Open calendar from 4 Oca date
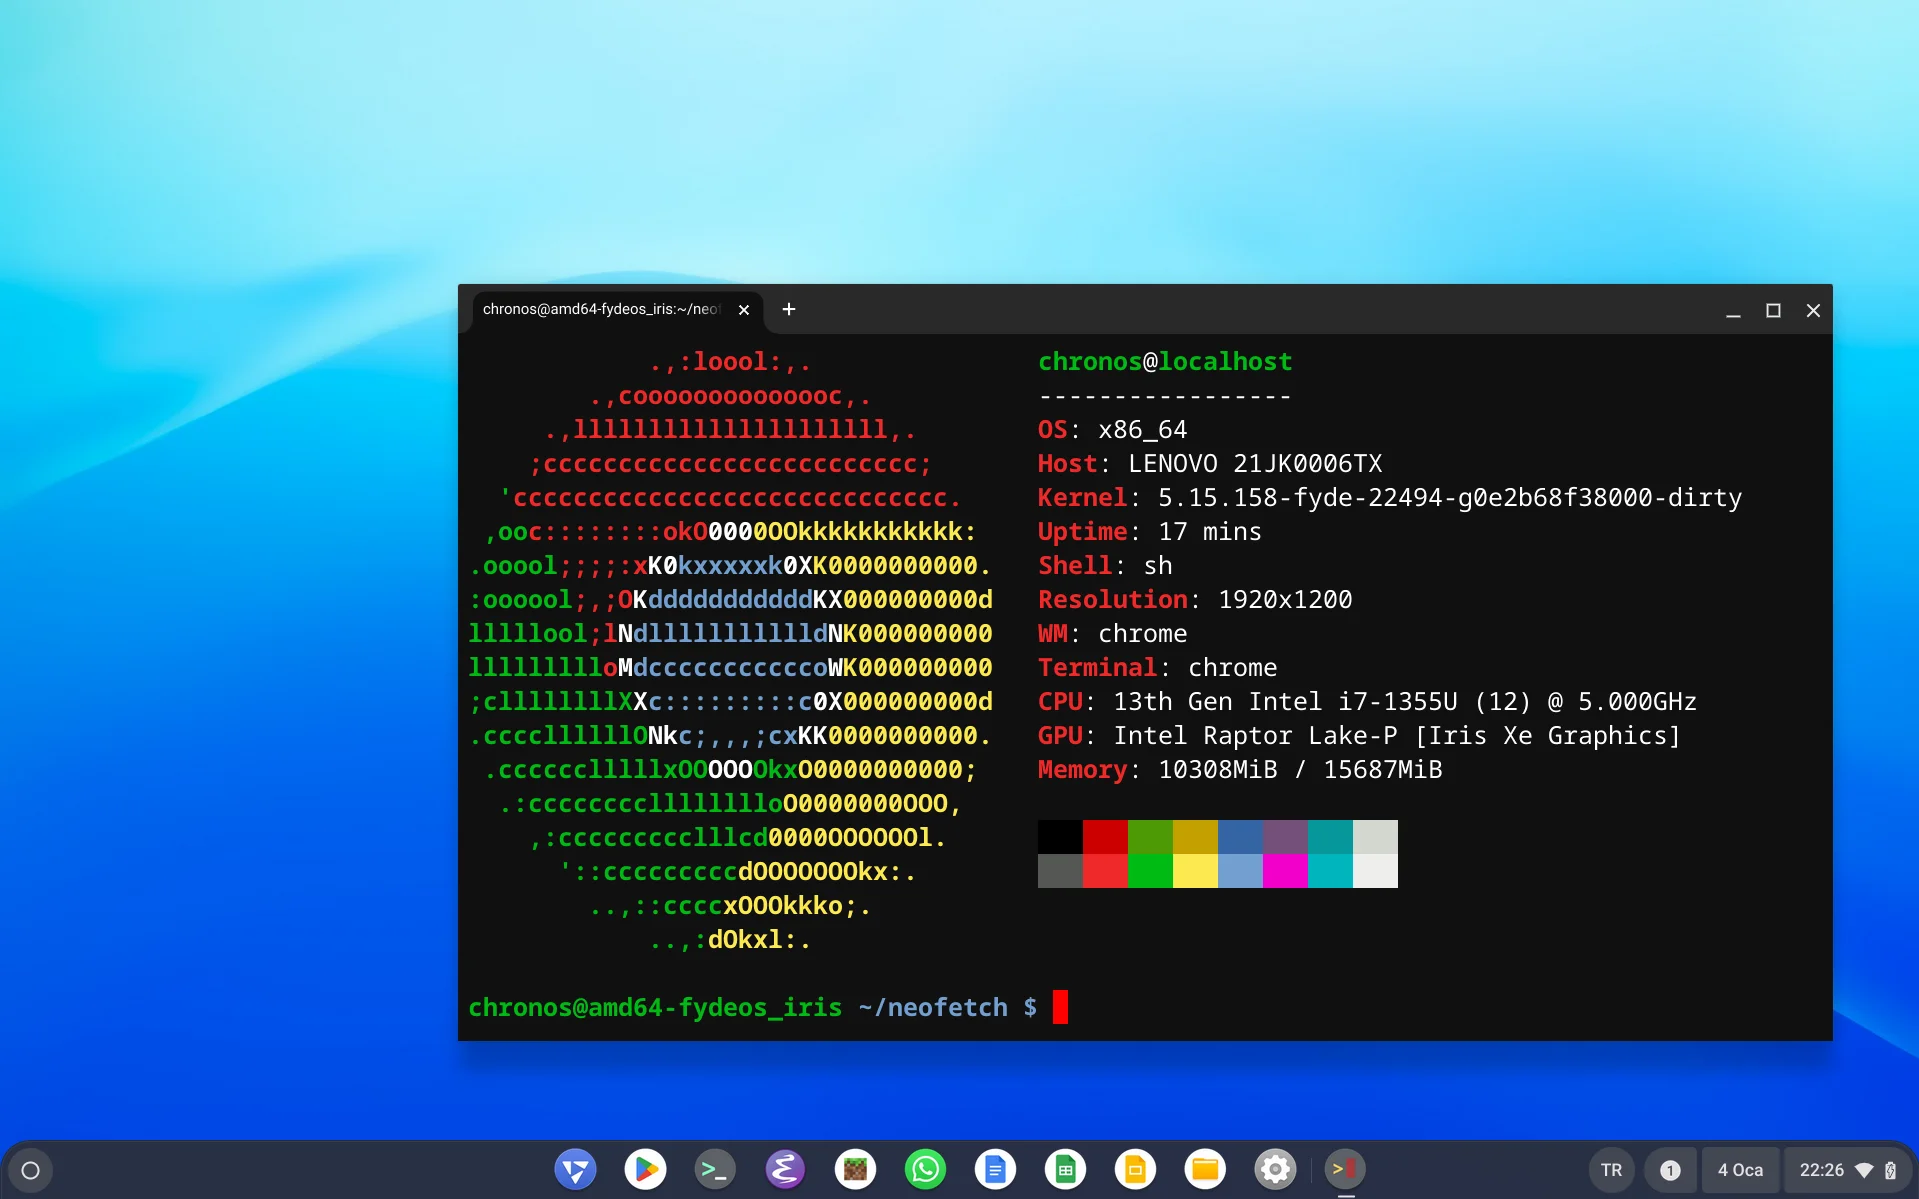Screen dimensions: 1919x1199 pyautogui.click(x=1740, y=1170)
